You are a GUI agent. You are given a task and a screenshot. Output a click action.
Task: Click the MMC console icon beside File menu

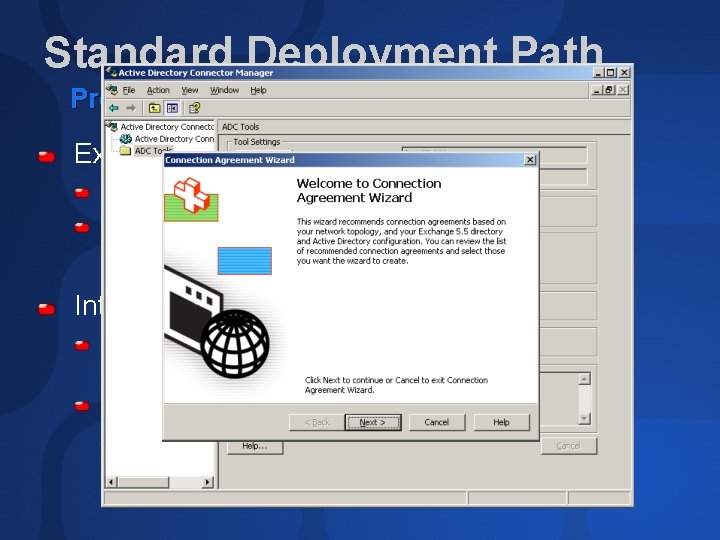pos(112,90)
